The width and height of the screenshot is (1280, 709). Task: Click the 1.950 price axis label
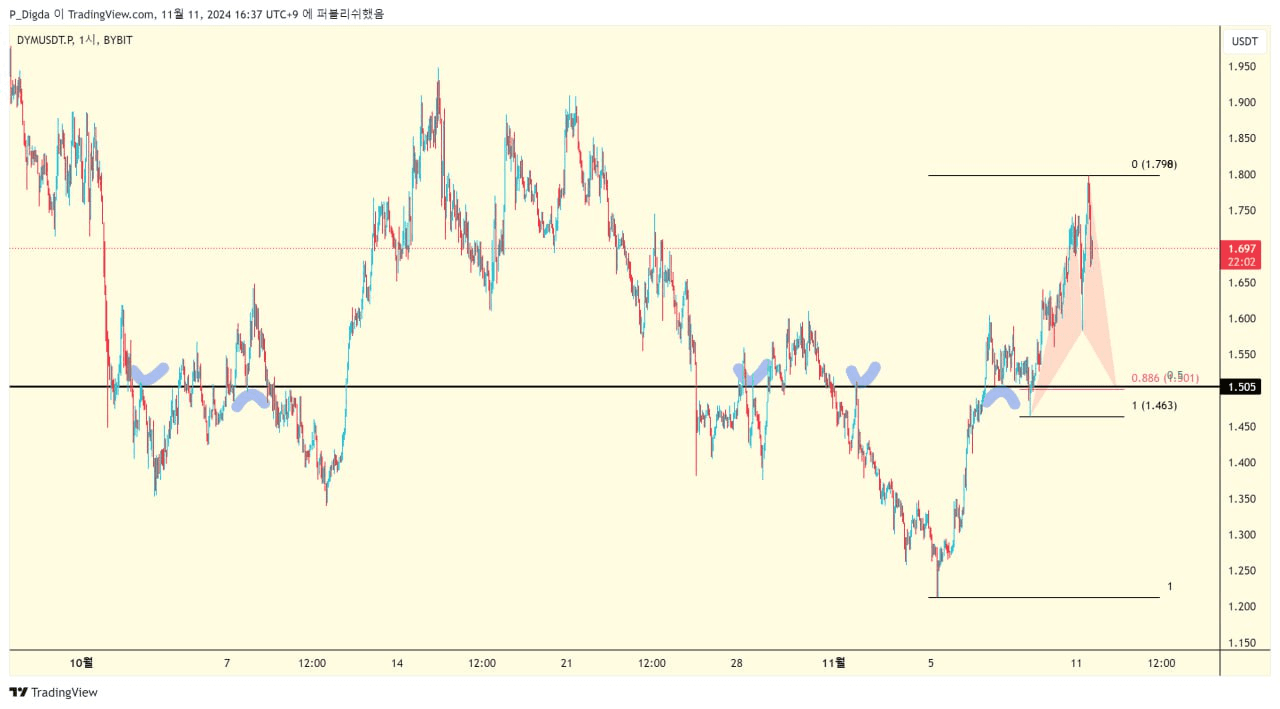click(1242, 67)
